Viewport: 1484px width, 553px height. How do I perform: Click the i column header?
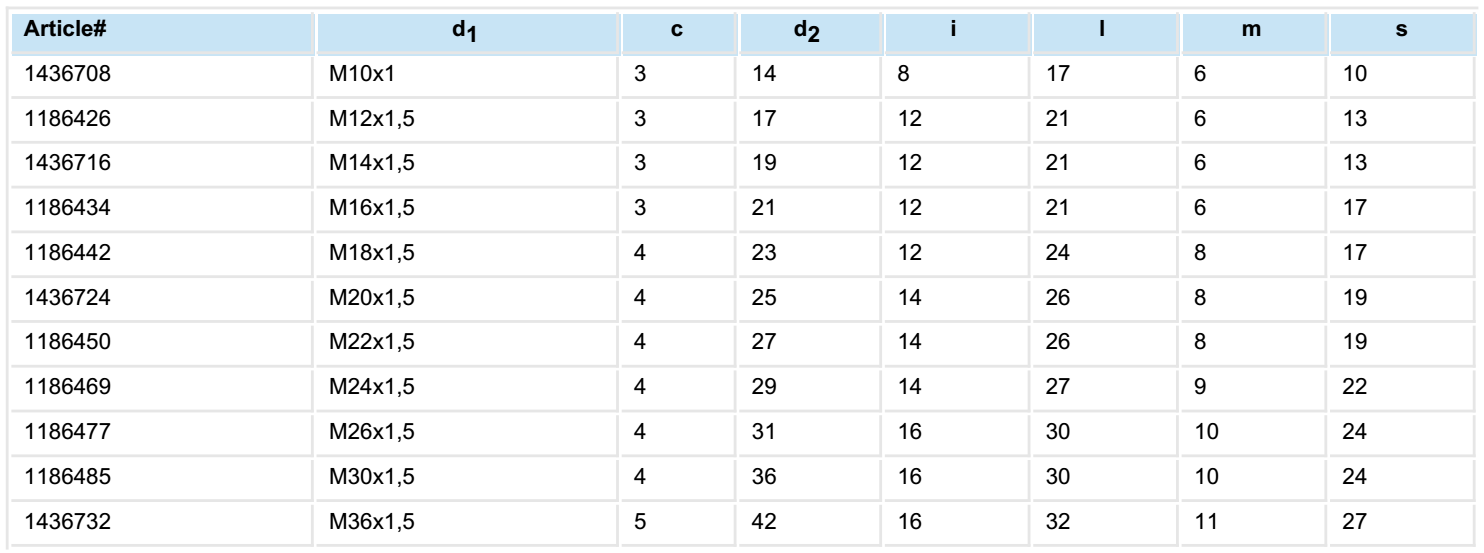[955, 32]
